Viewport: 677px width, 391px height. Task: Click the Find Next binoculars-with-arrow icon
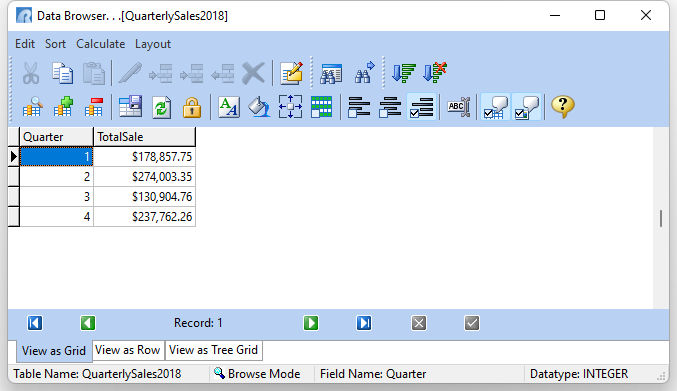(x=364, y=73)
